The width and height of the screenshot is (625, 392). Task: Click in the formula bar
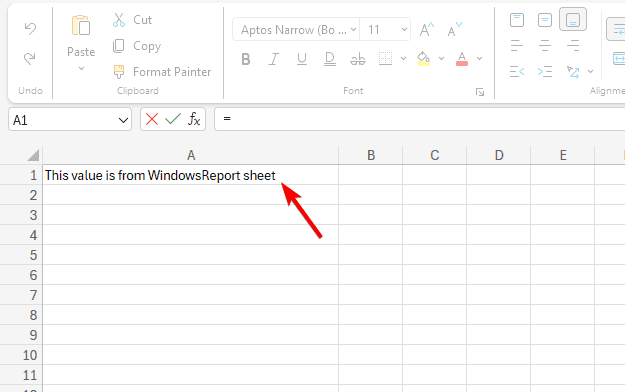coord(420,119)
